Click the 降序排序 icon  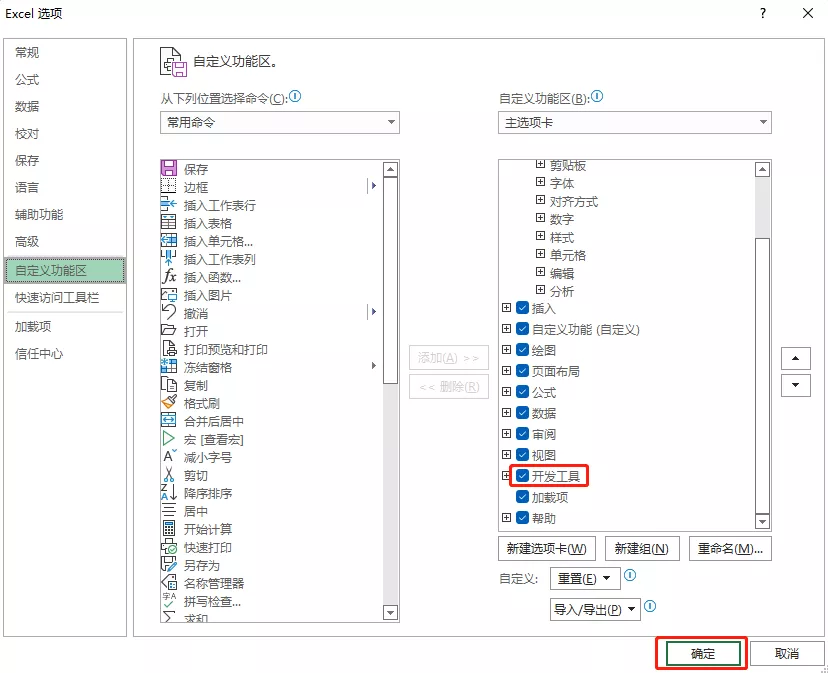[168, 492]
